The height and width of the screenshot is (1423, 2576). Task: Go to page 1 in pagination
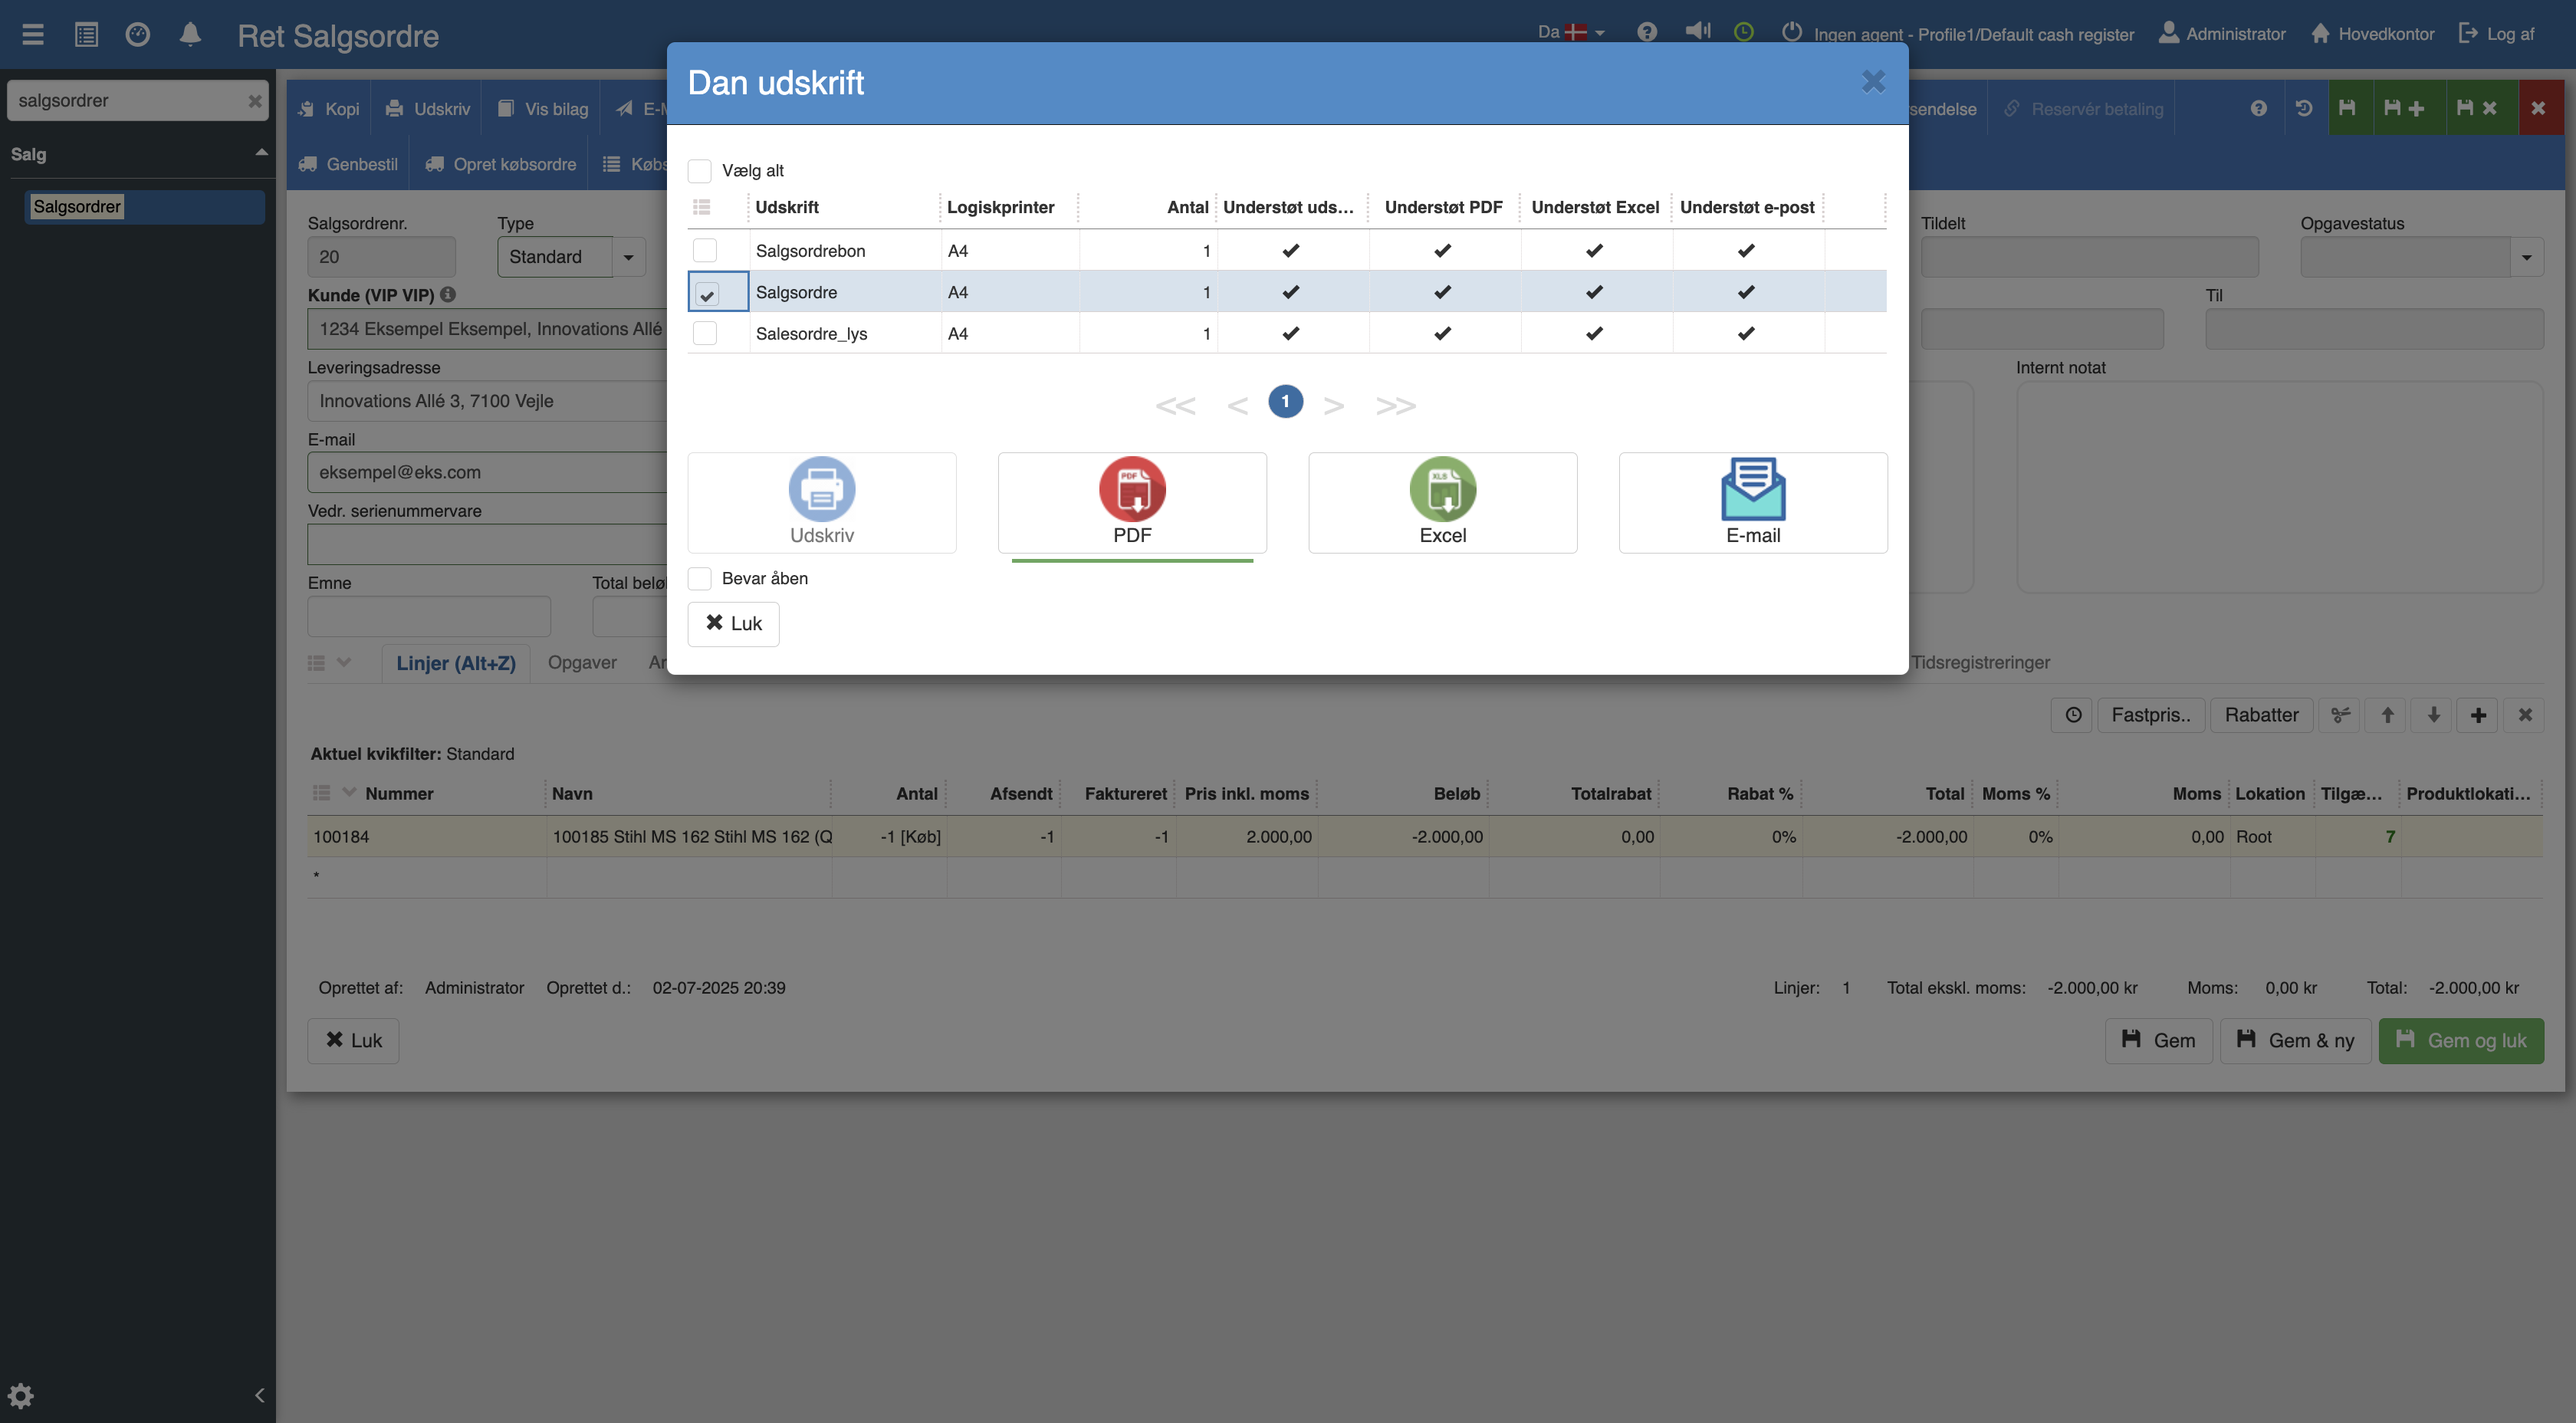(x=1285, y=402)
